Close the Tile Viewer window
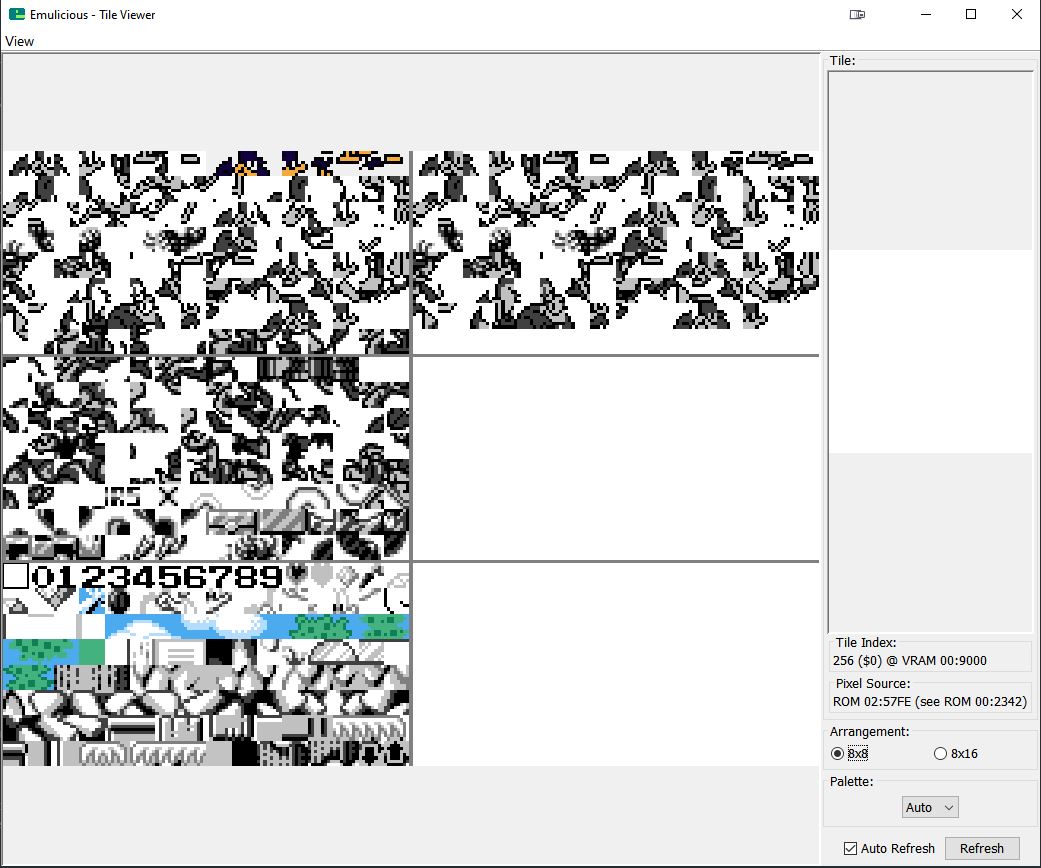1041x868 pixels. point(1016,15)
